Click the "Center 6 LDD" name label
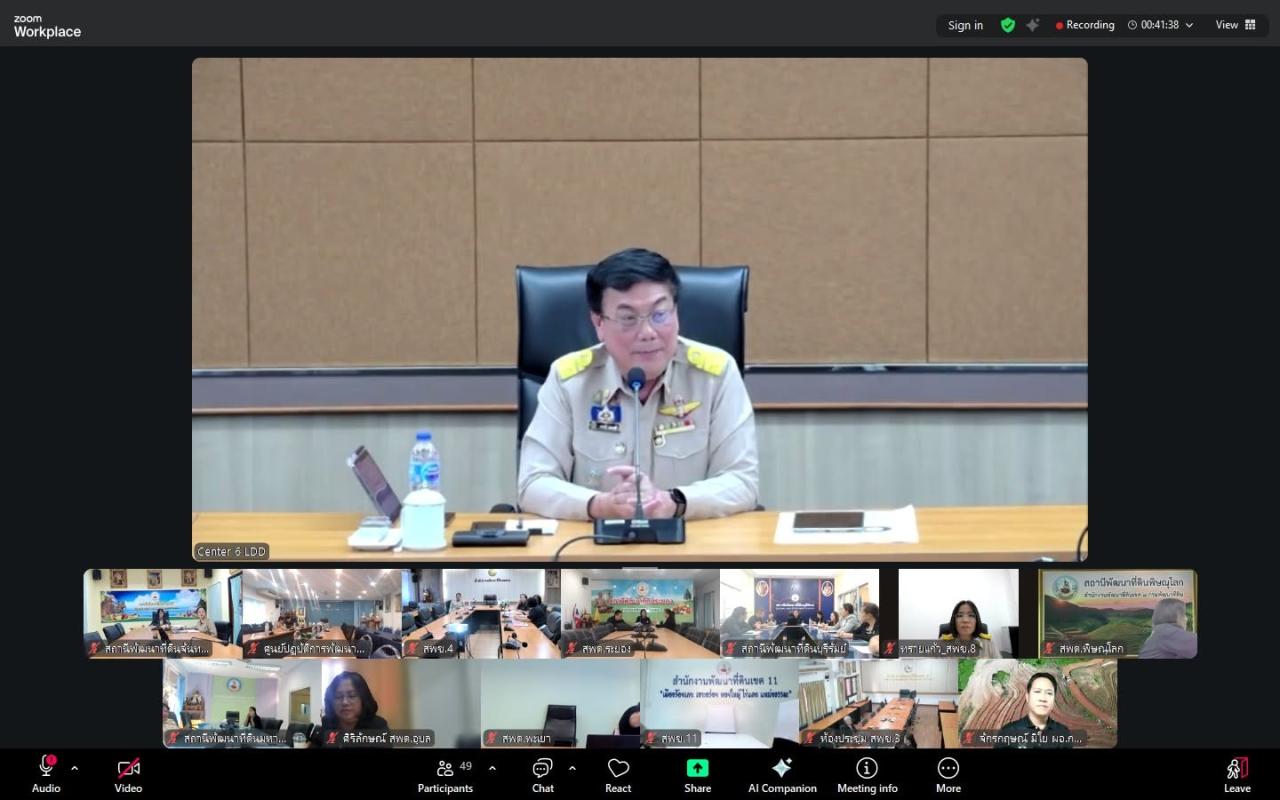1280x800 pixels. (232, 552)
